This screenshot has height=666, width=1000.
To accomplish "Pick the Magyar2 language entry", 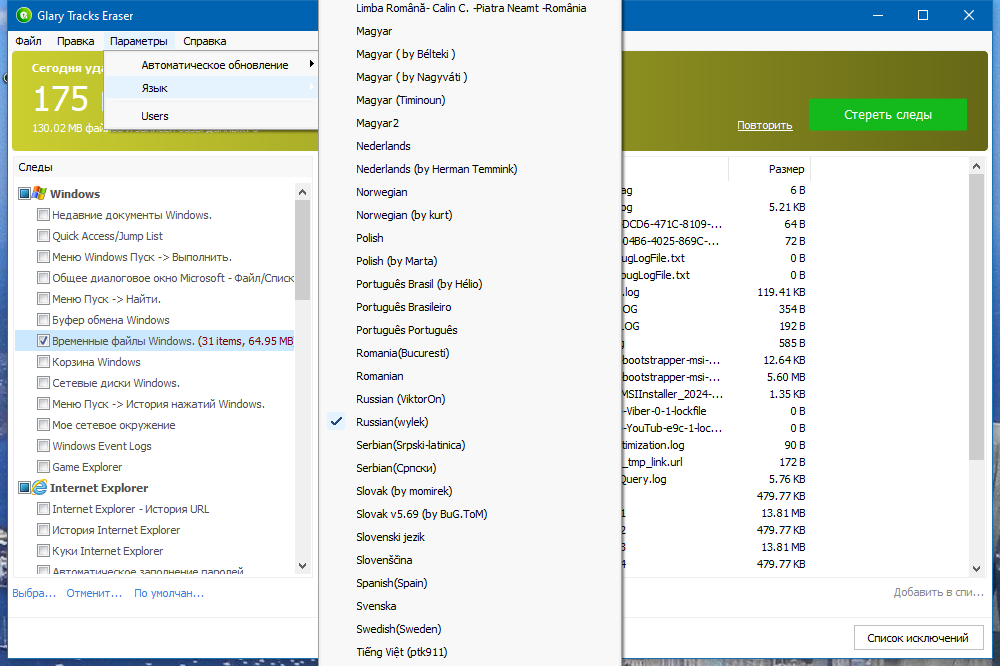I will coord(470,123).
